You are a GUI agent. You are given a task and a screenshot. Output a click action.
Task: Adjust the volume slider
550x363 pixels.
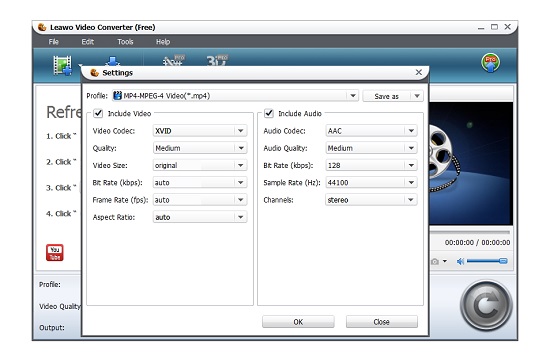click(x=487, y=261)
